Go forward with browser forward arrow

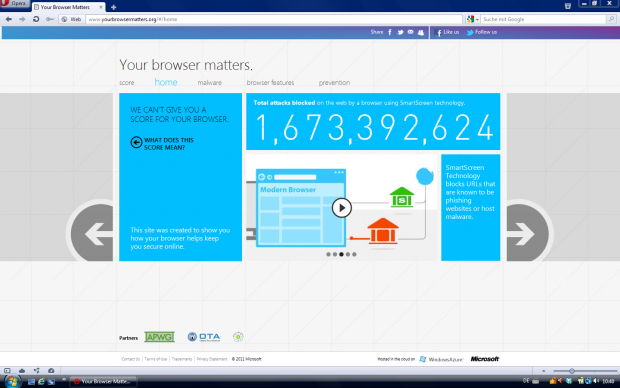[x=22, y=19]
